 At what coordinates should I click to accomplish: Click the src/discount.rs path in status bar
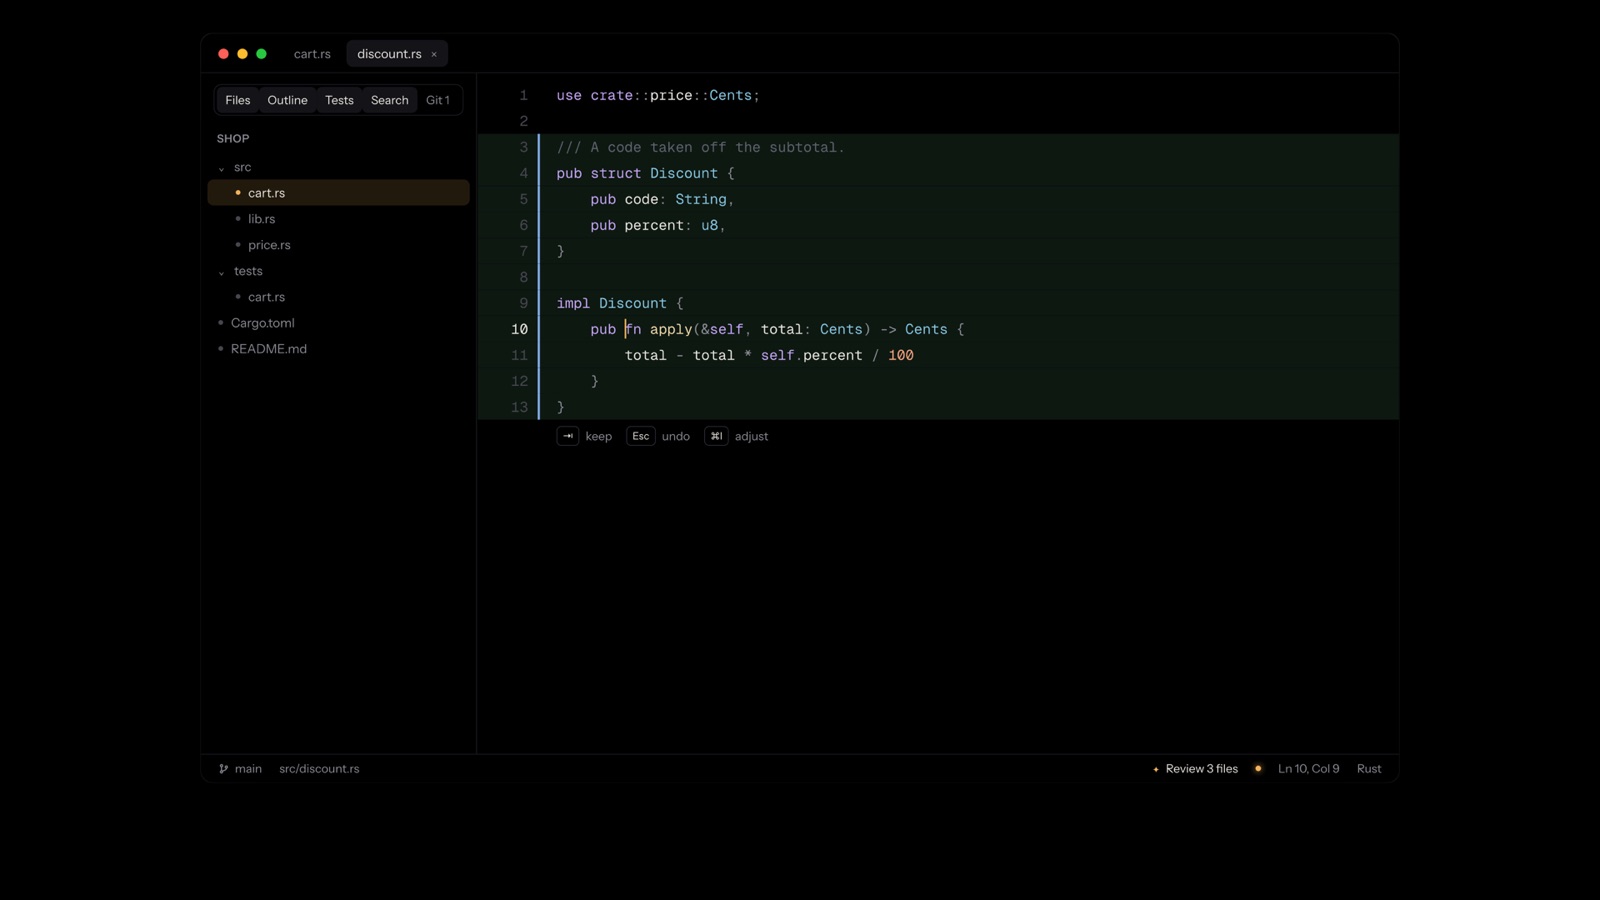319,769
